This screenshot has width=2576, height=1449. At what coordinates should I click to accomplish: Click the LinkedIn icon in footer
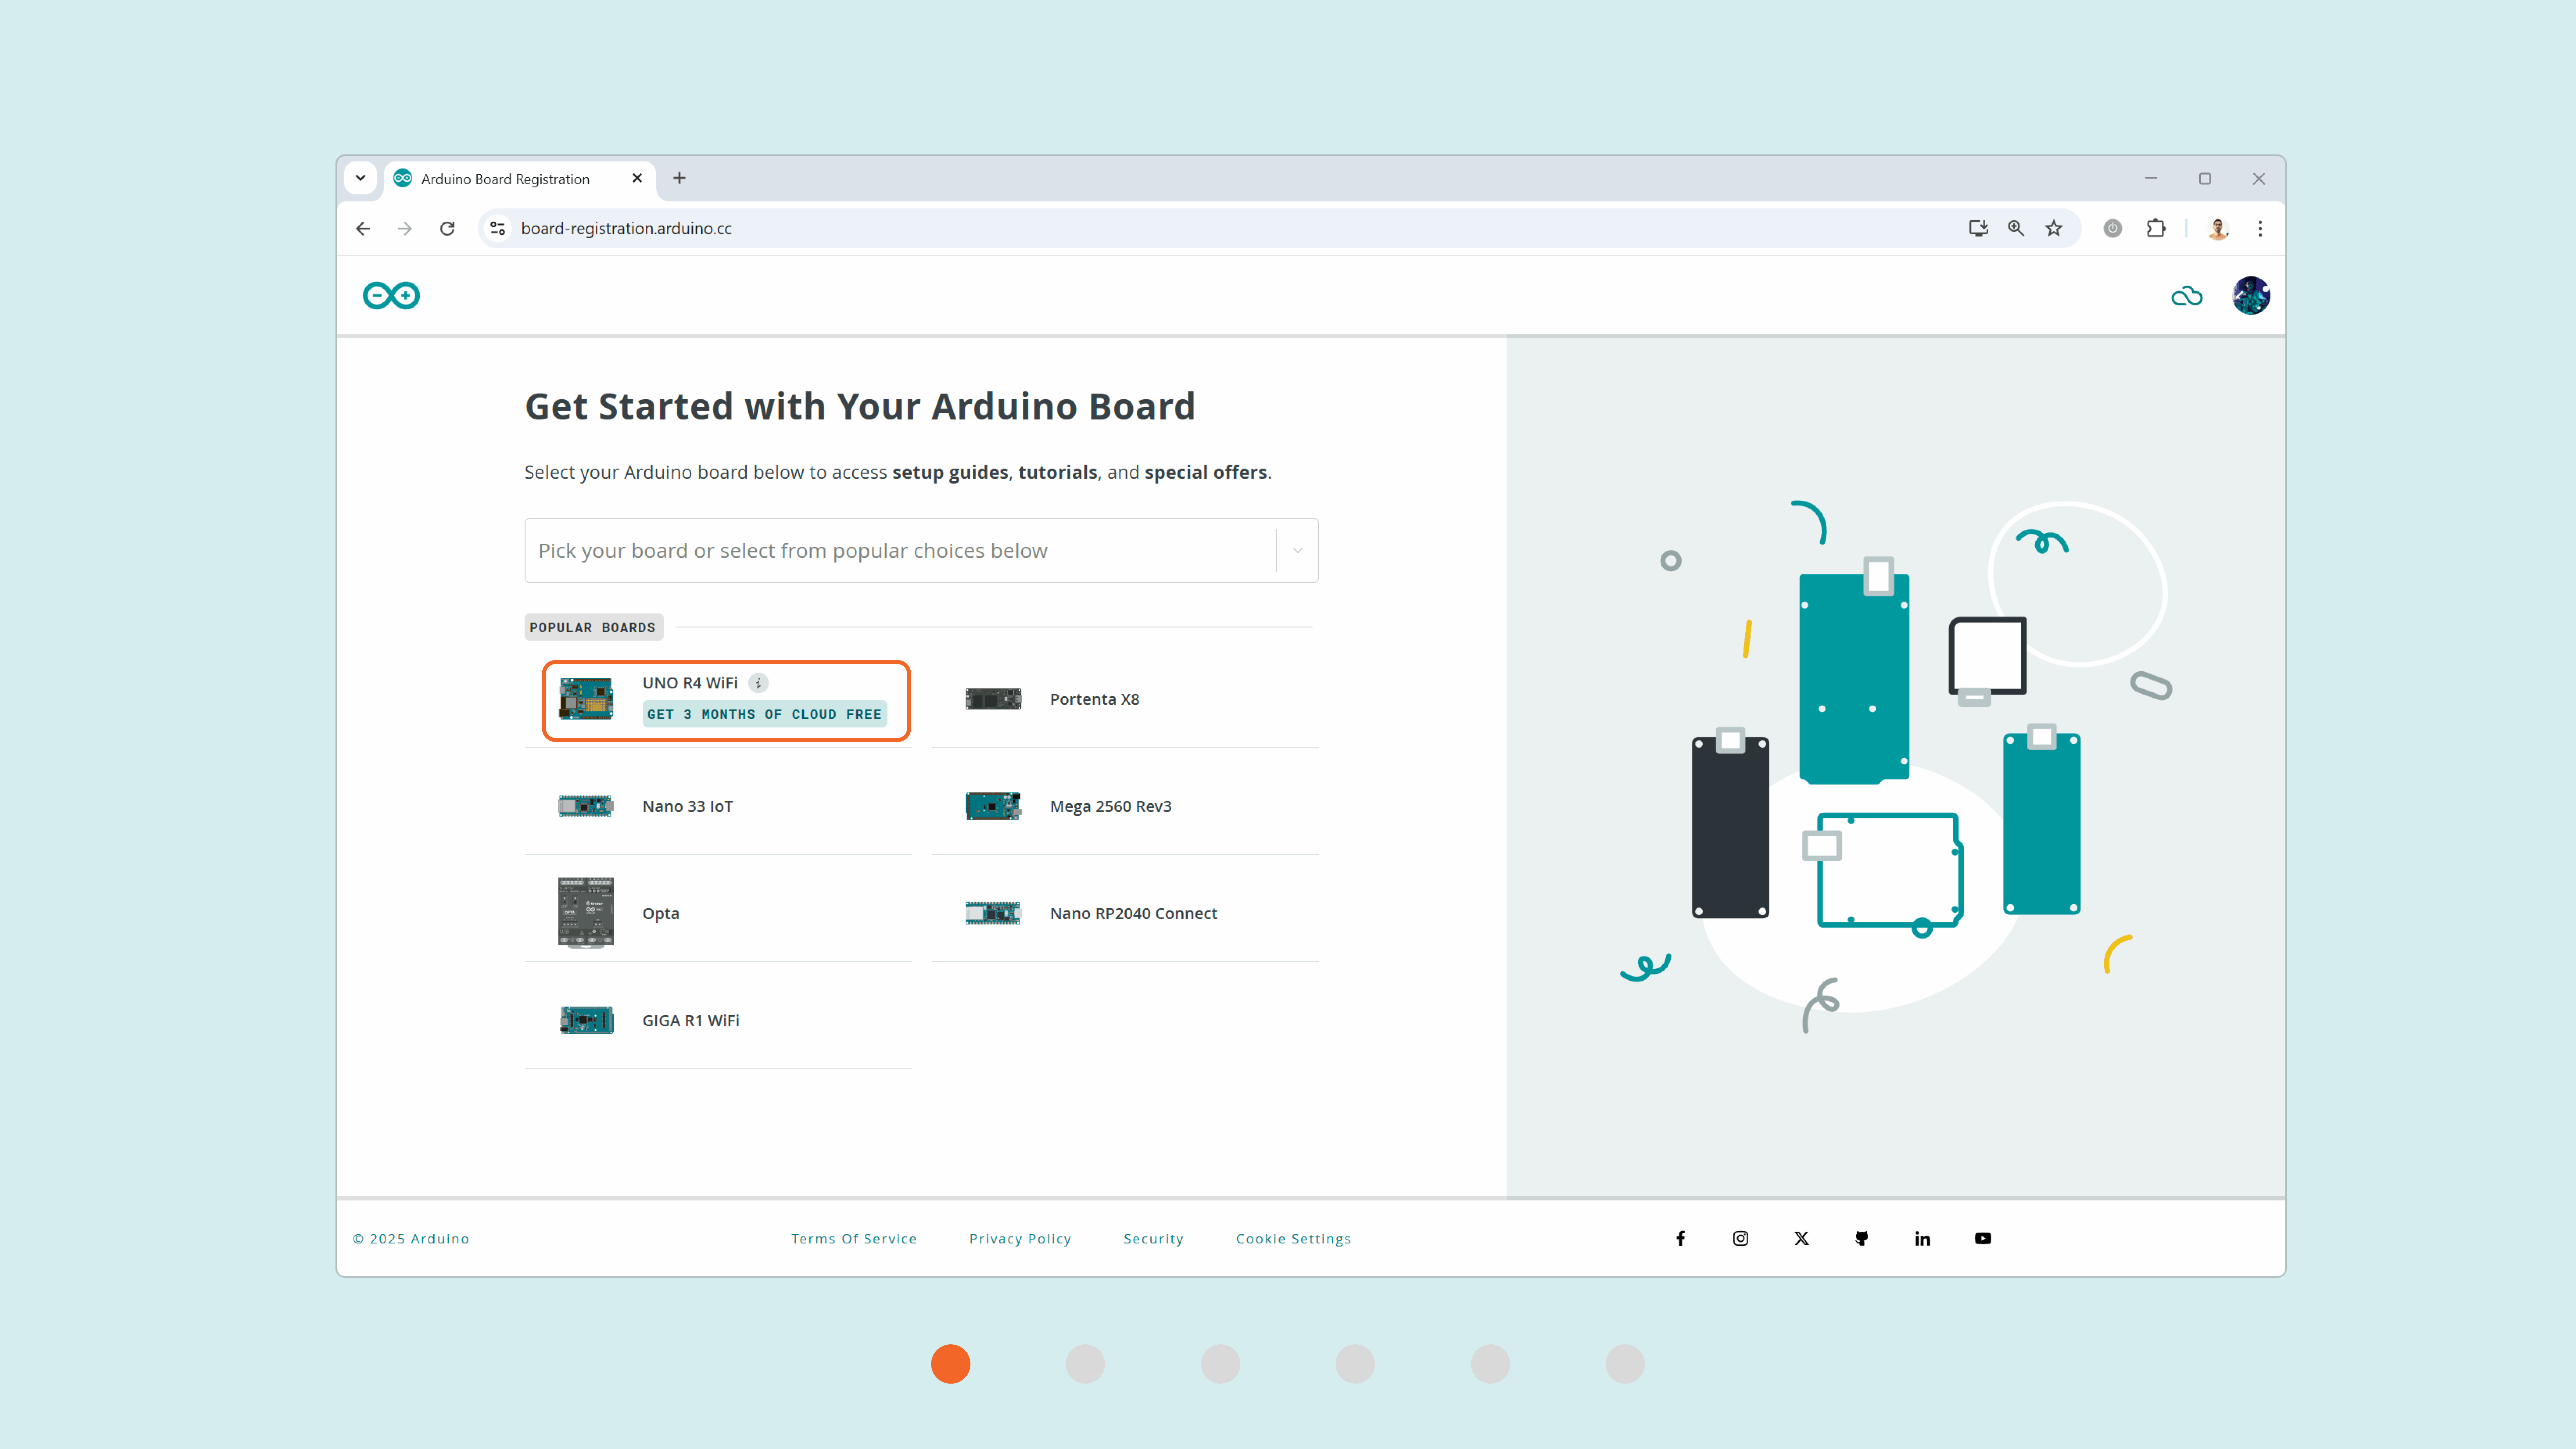tap(1922, 1238)
